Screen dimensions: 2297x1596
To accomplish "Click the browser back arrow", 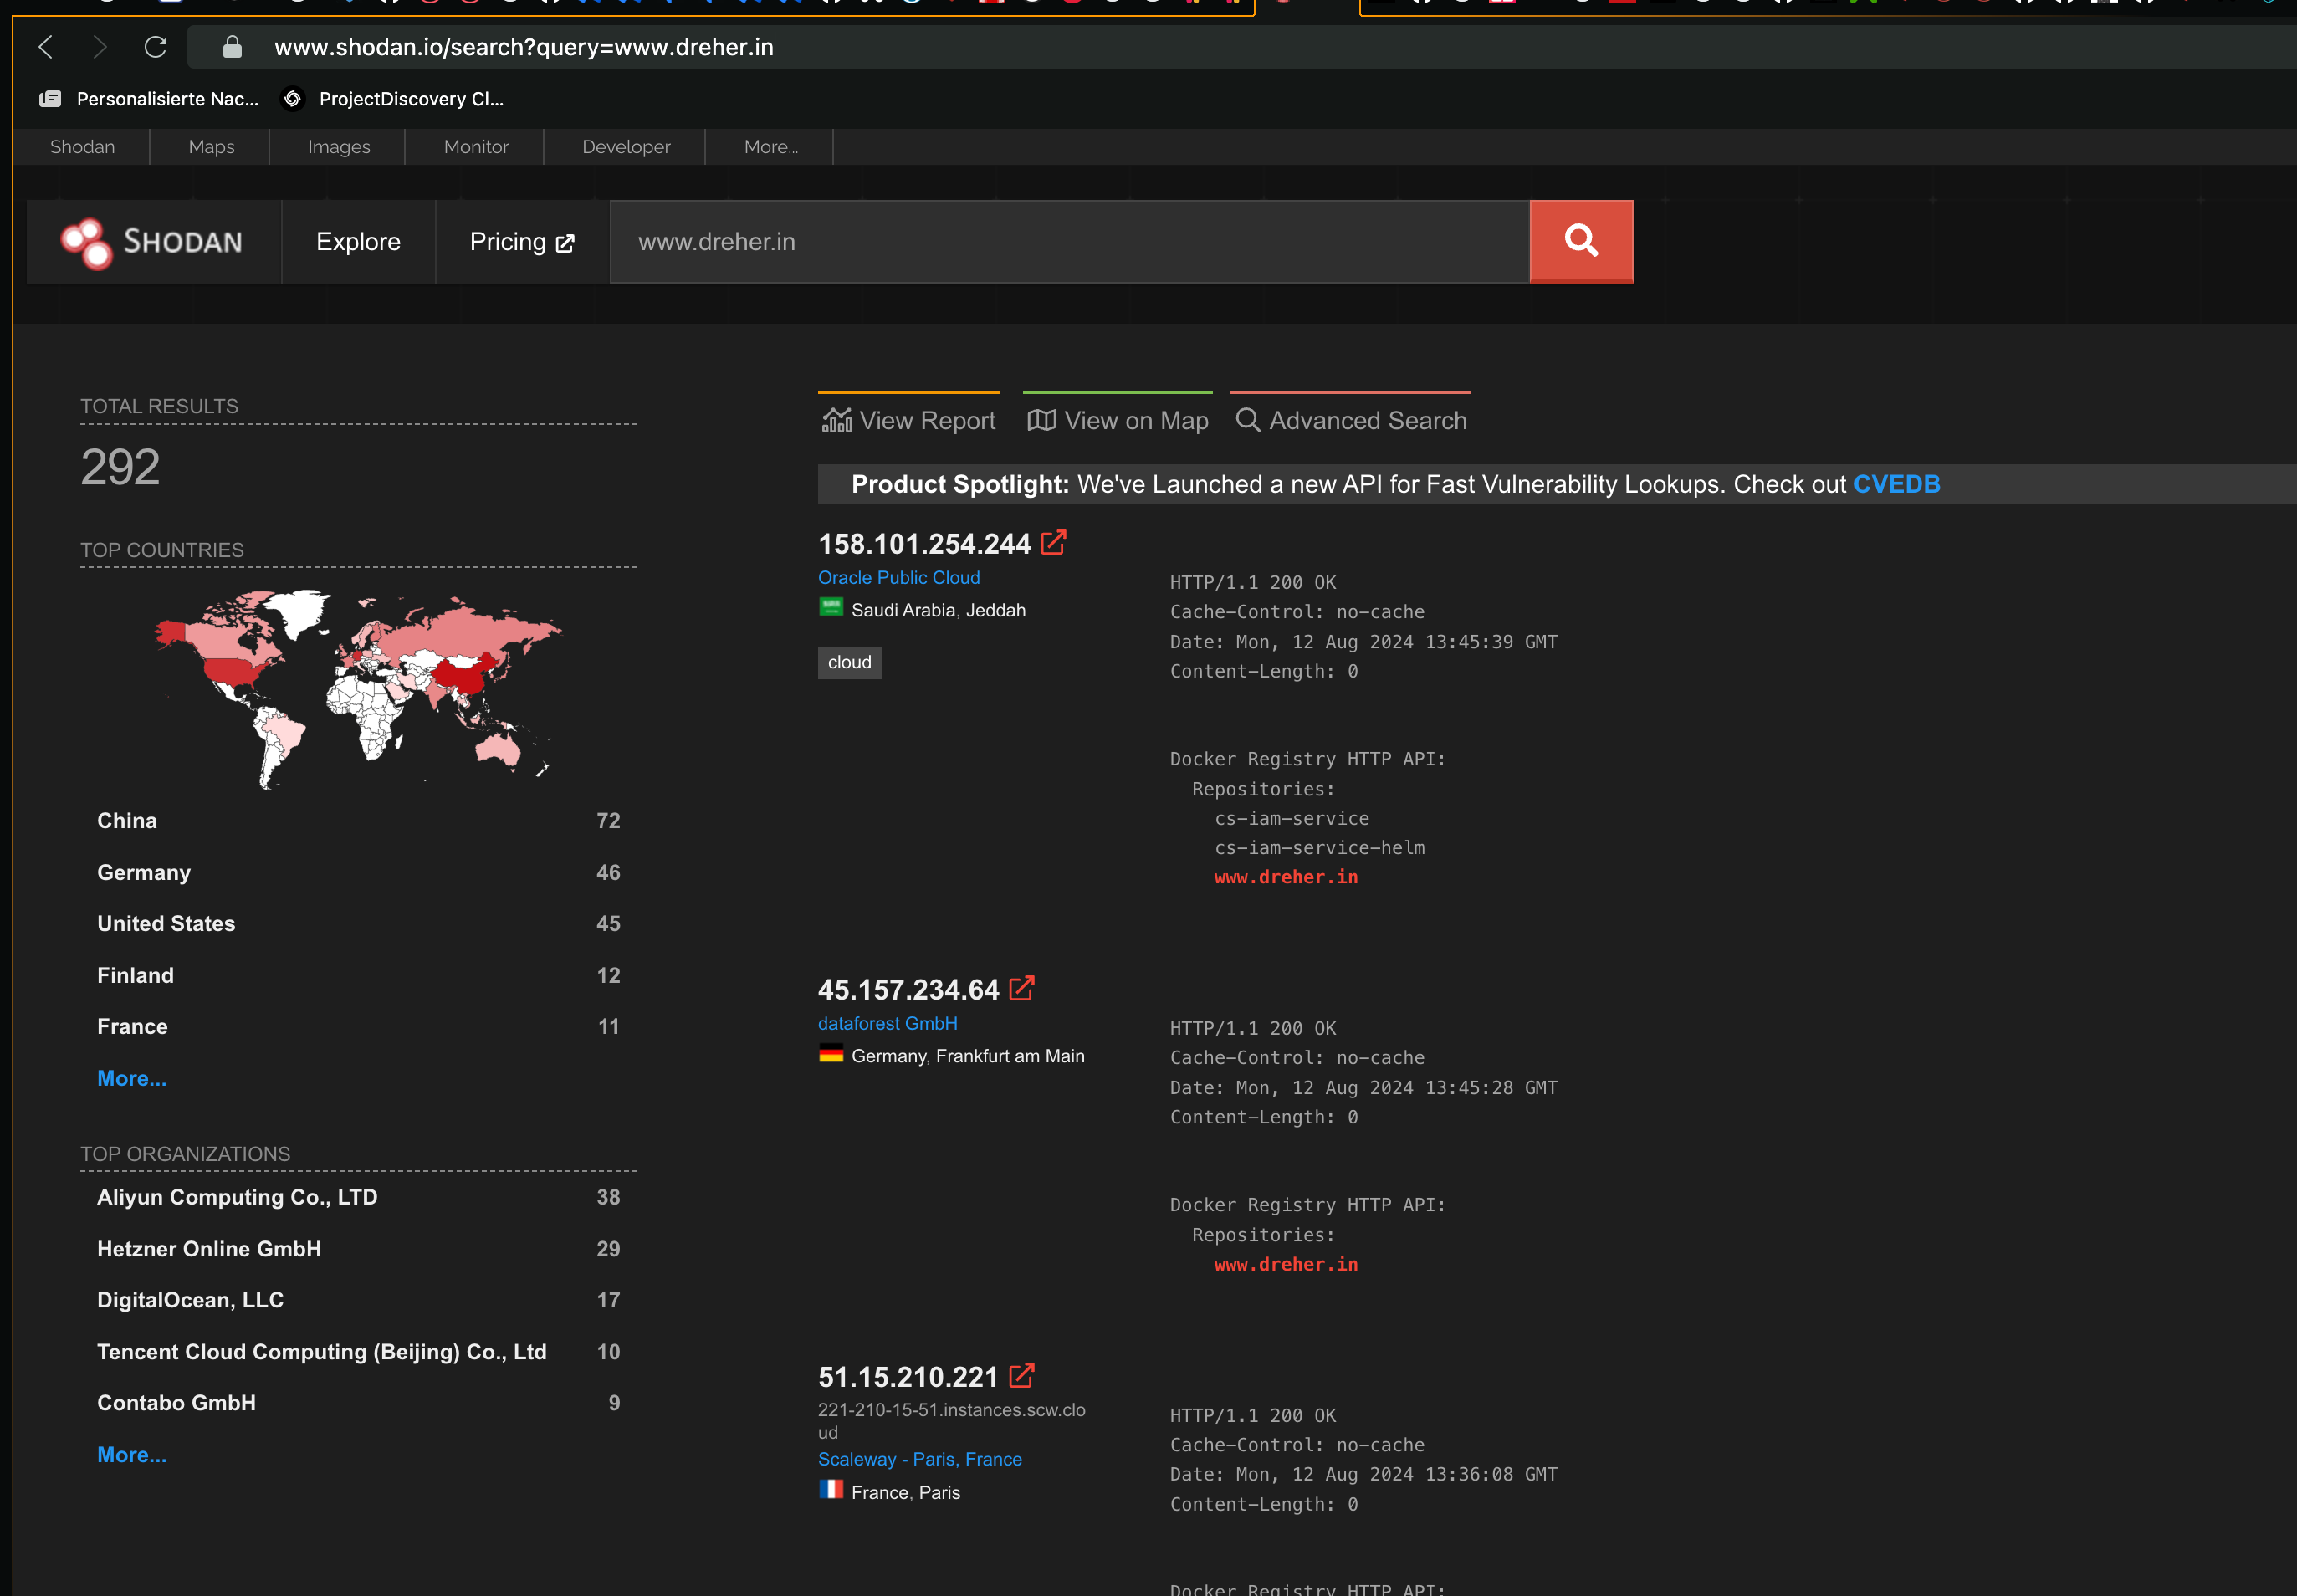I will coord(46,47).
